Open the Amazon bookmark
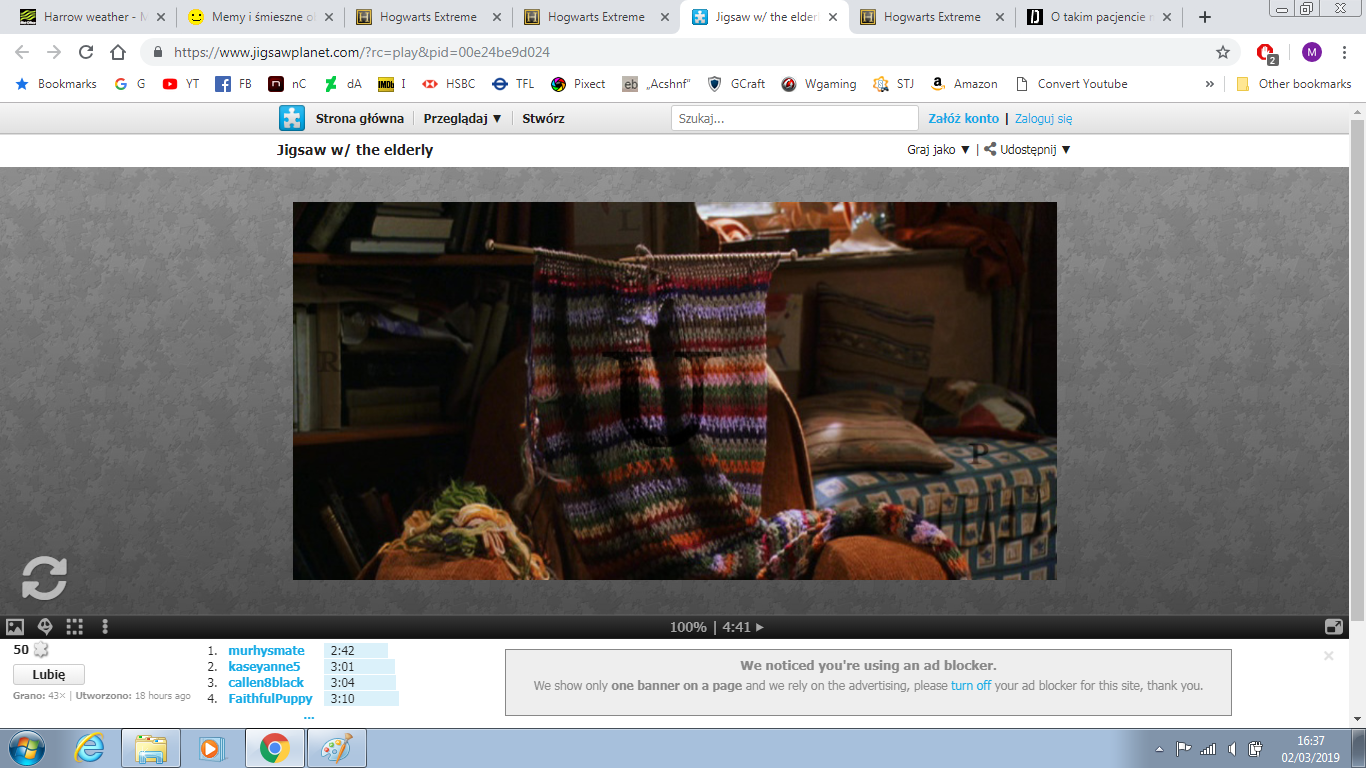The image size is (1366, 768). click(964, 84)
